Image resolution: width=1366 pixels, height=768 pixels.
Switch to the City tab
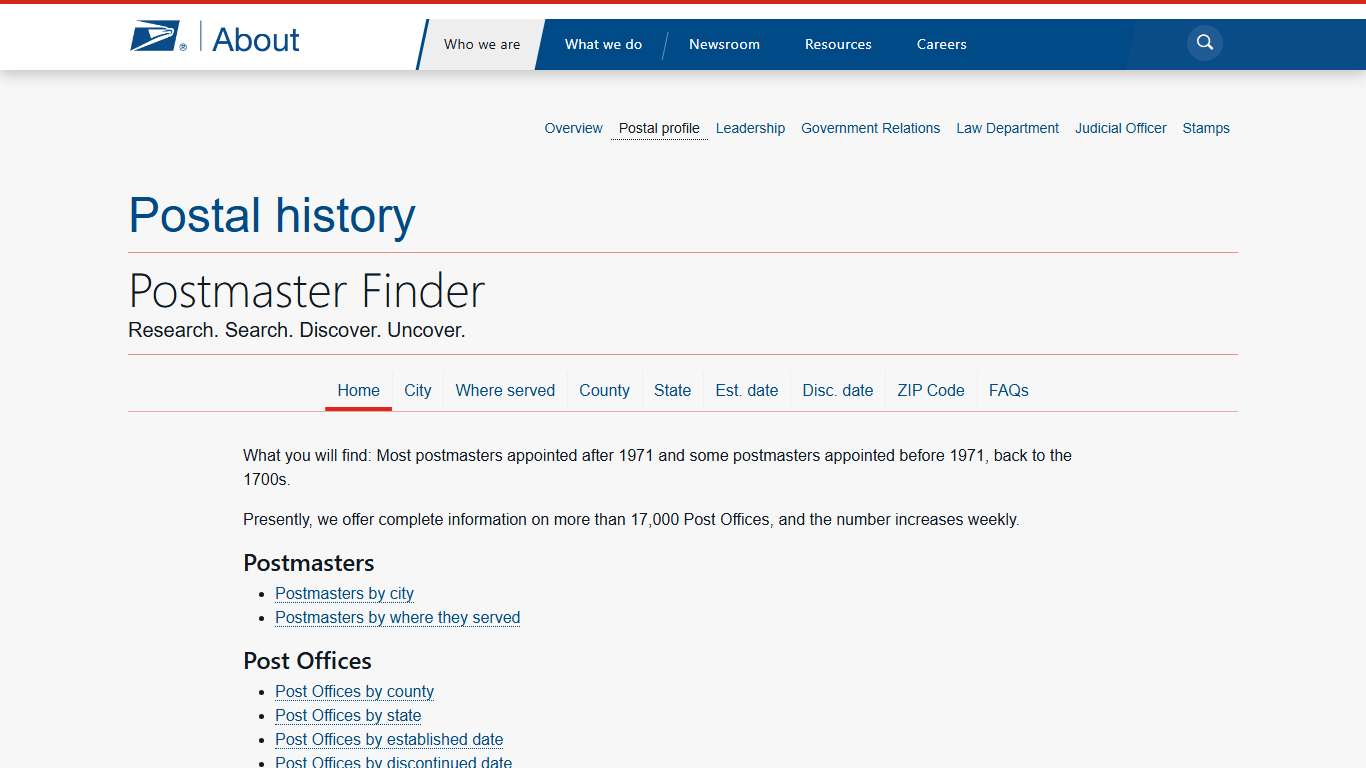pos(418,390)
